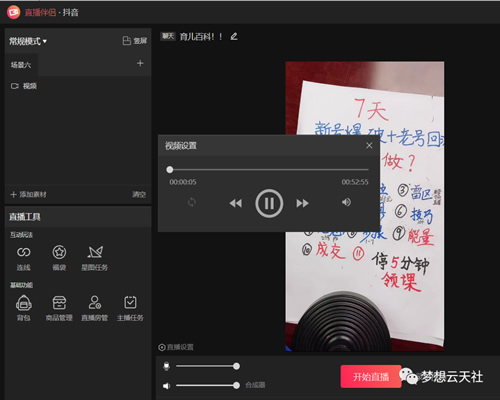Click the microphone volume slider handle

(x=236, y=366)
